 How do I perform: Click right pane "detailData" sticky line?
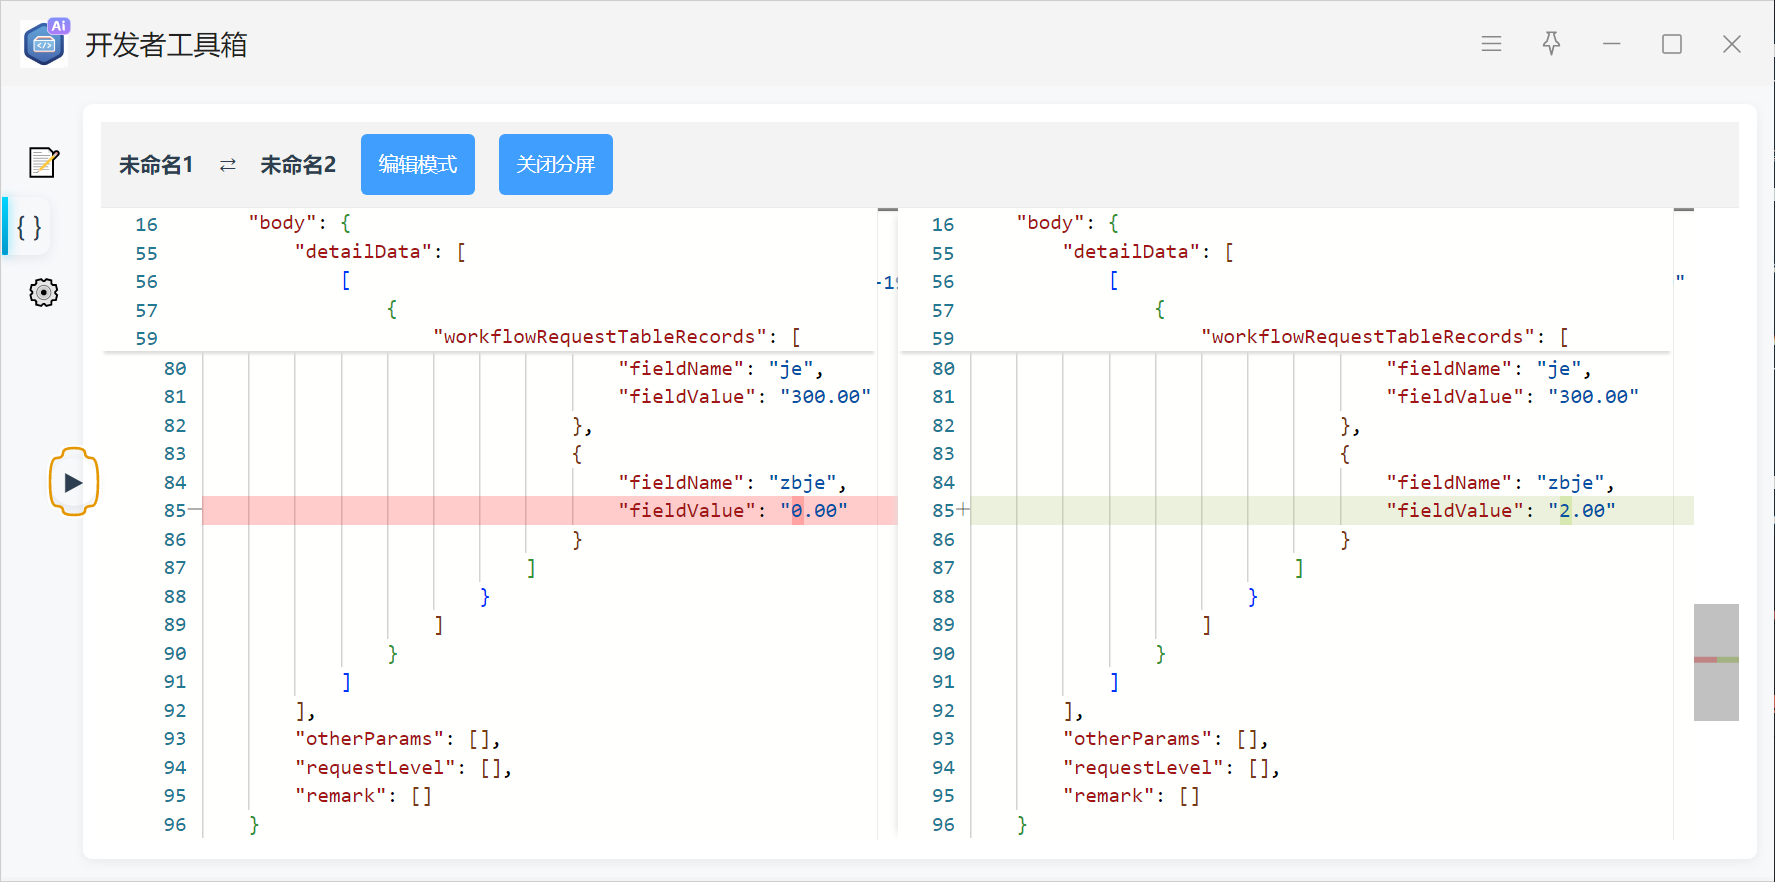coord(1148,252)
